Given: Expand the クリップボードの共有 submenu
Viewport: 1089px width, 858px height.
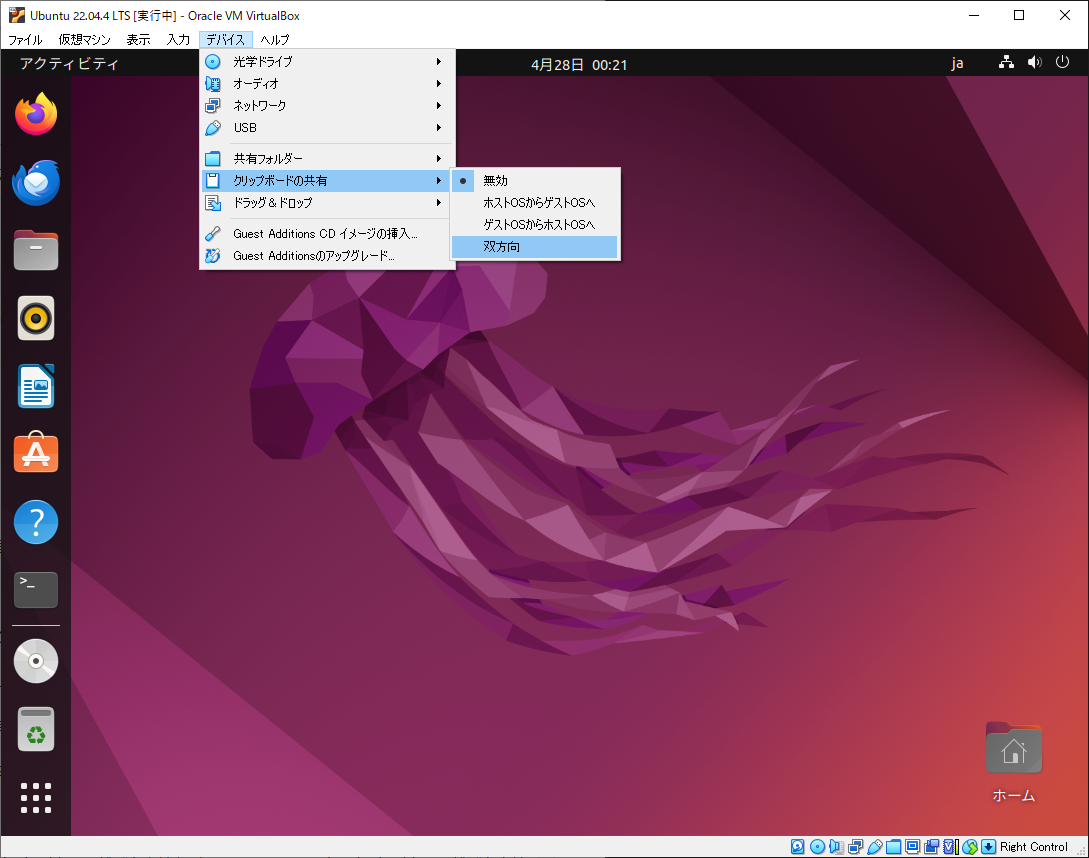Looking at the screenshot, I should [x=326, y=181].
